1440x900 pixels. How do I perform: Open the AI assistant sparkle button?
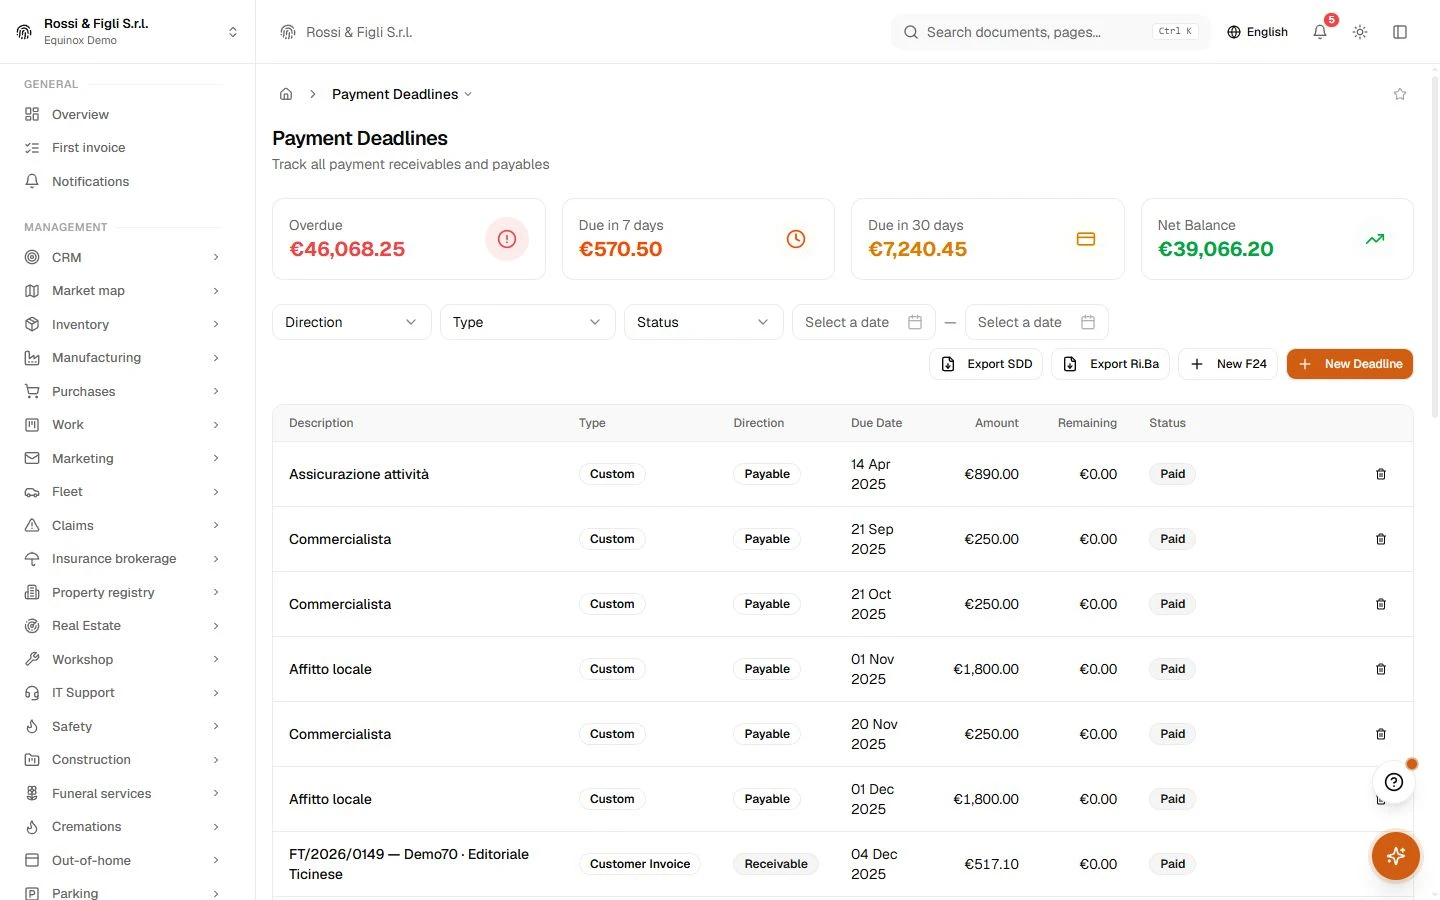(1396, 856)
